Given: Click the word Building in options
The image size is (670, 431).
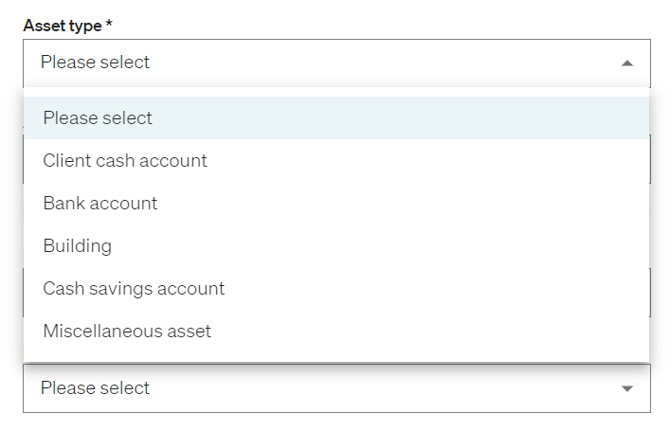Looking at the screenshot, I should (77, 246).
